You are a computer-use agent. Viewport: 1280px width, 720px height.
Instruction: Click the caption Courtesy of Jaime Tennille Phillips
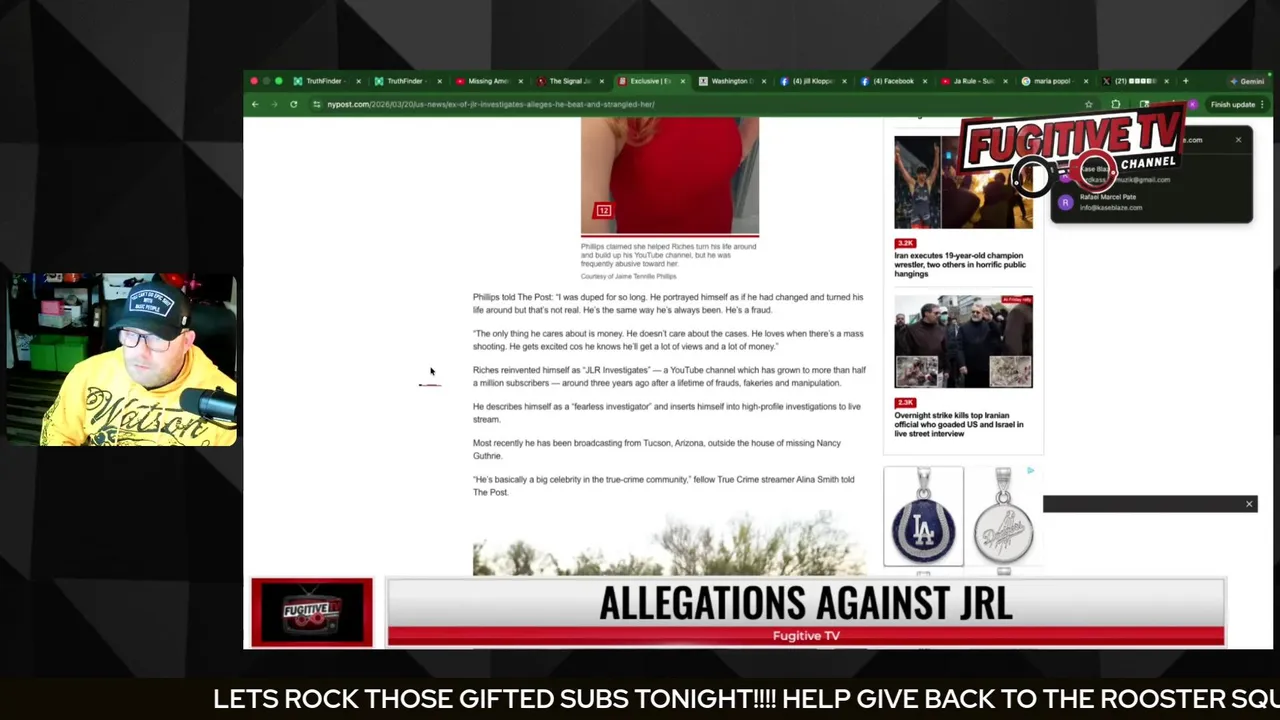pyautogui.click(x=628, y=276)
